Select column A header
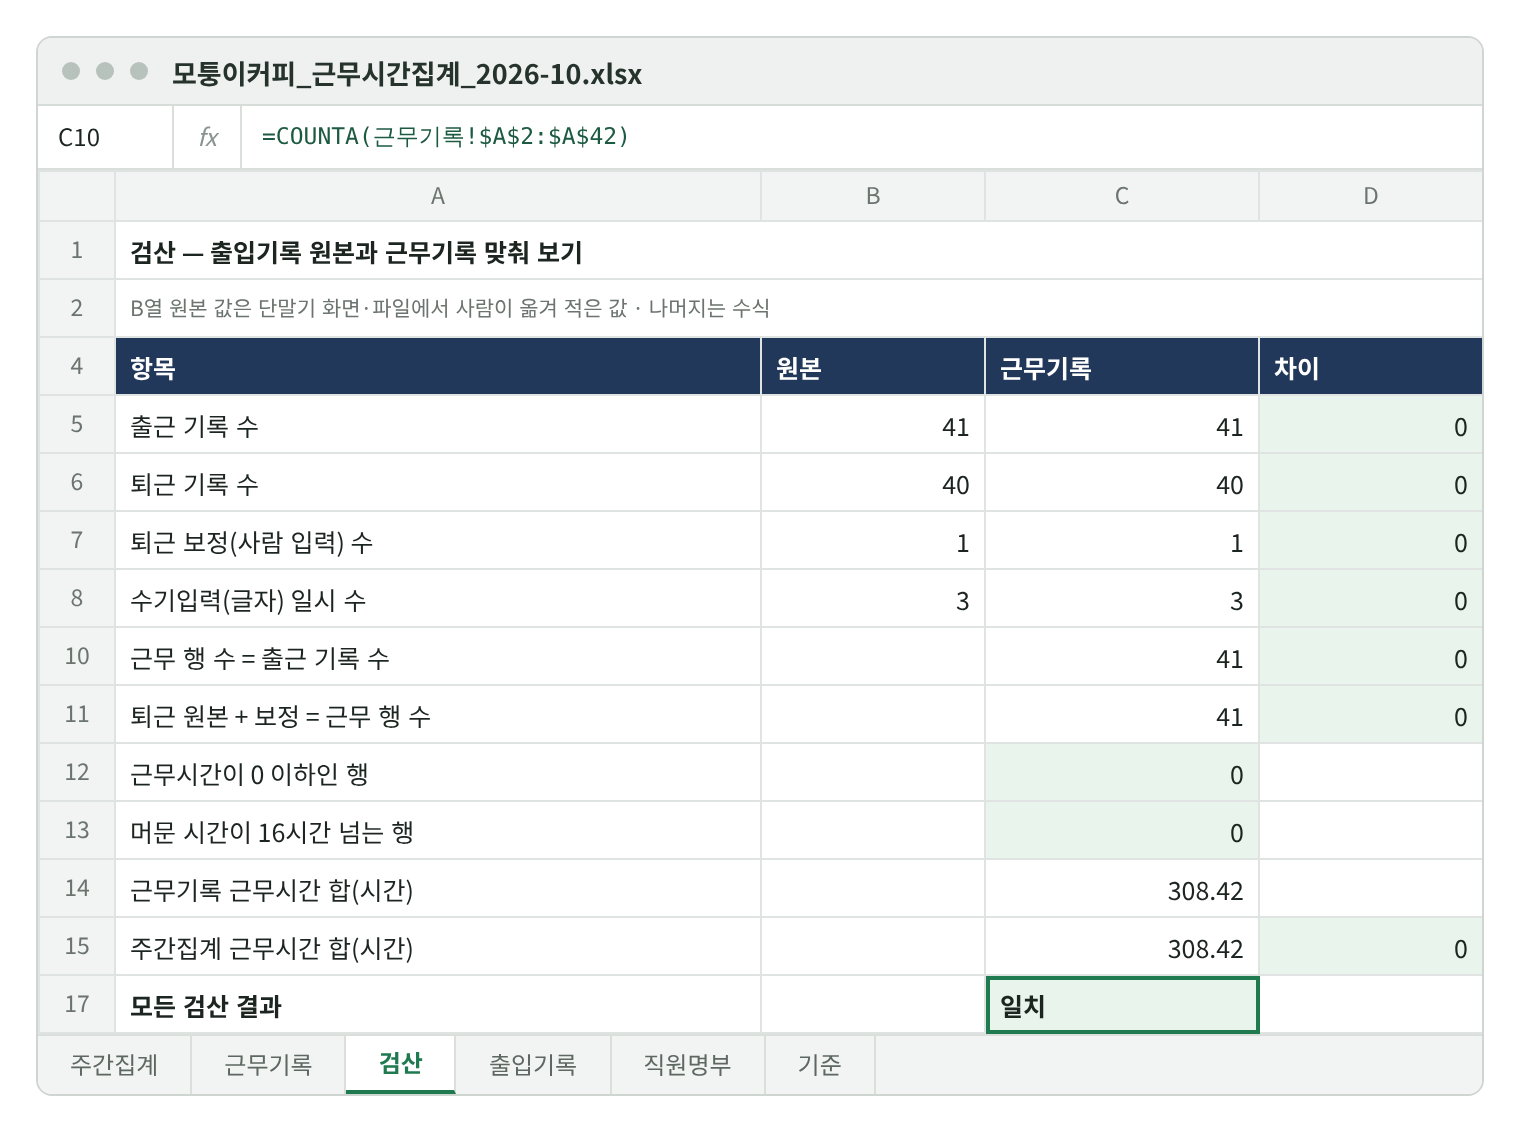 pos(438,196)
